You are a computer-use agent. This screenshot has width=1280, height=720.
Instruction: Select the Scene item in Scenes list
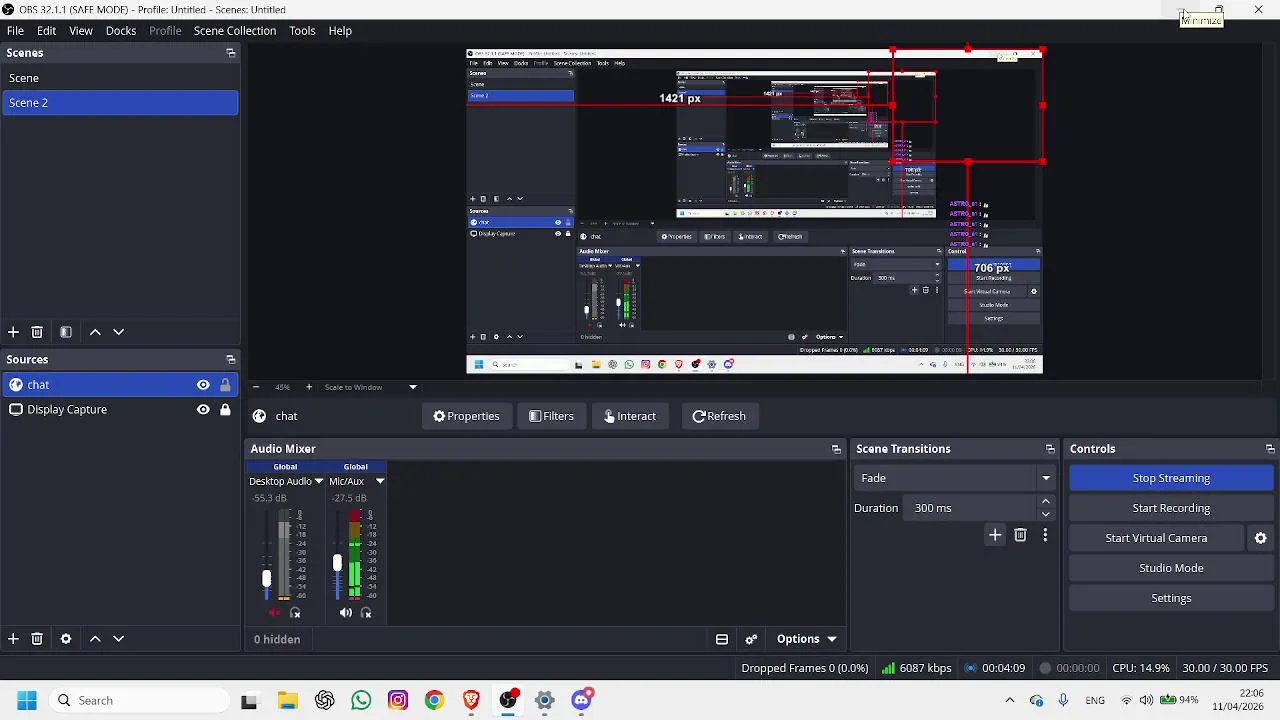120,78
